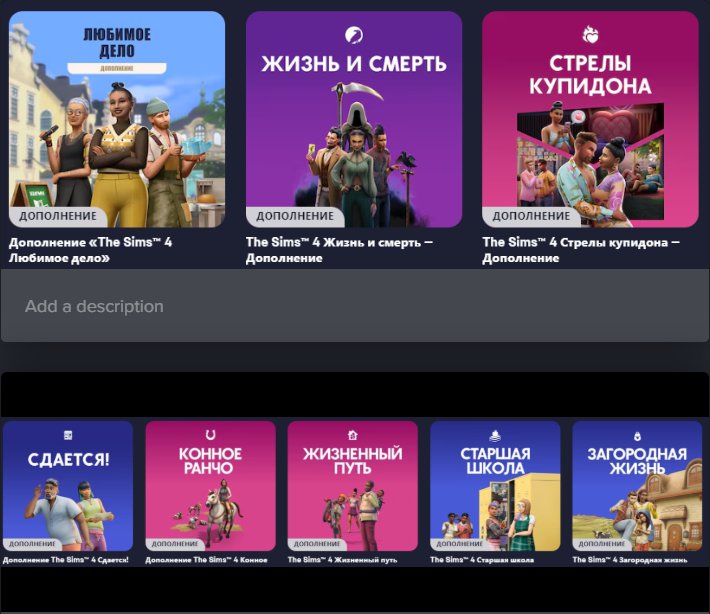The width and height of the screenshot is (710, 614).
Task: Click the icon above Старшая школа heading
Action: (x=495, y=436)
